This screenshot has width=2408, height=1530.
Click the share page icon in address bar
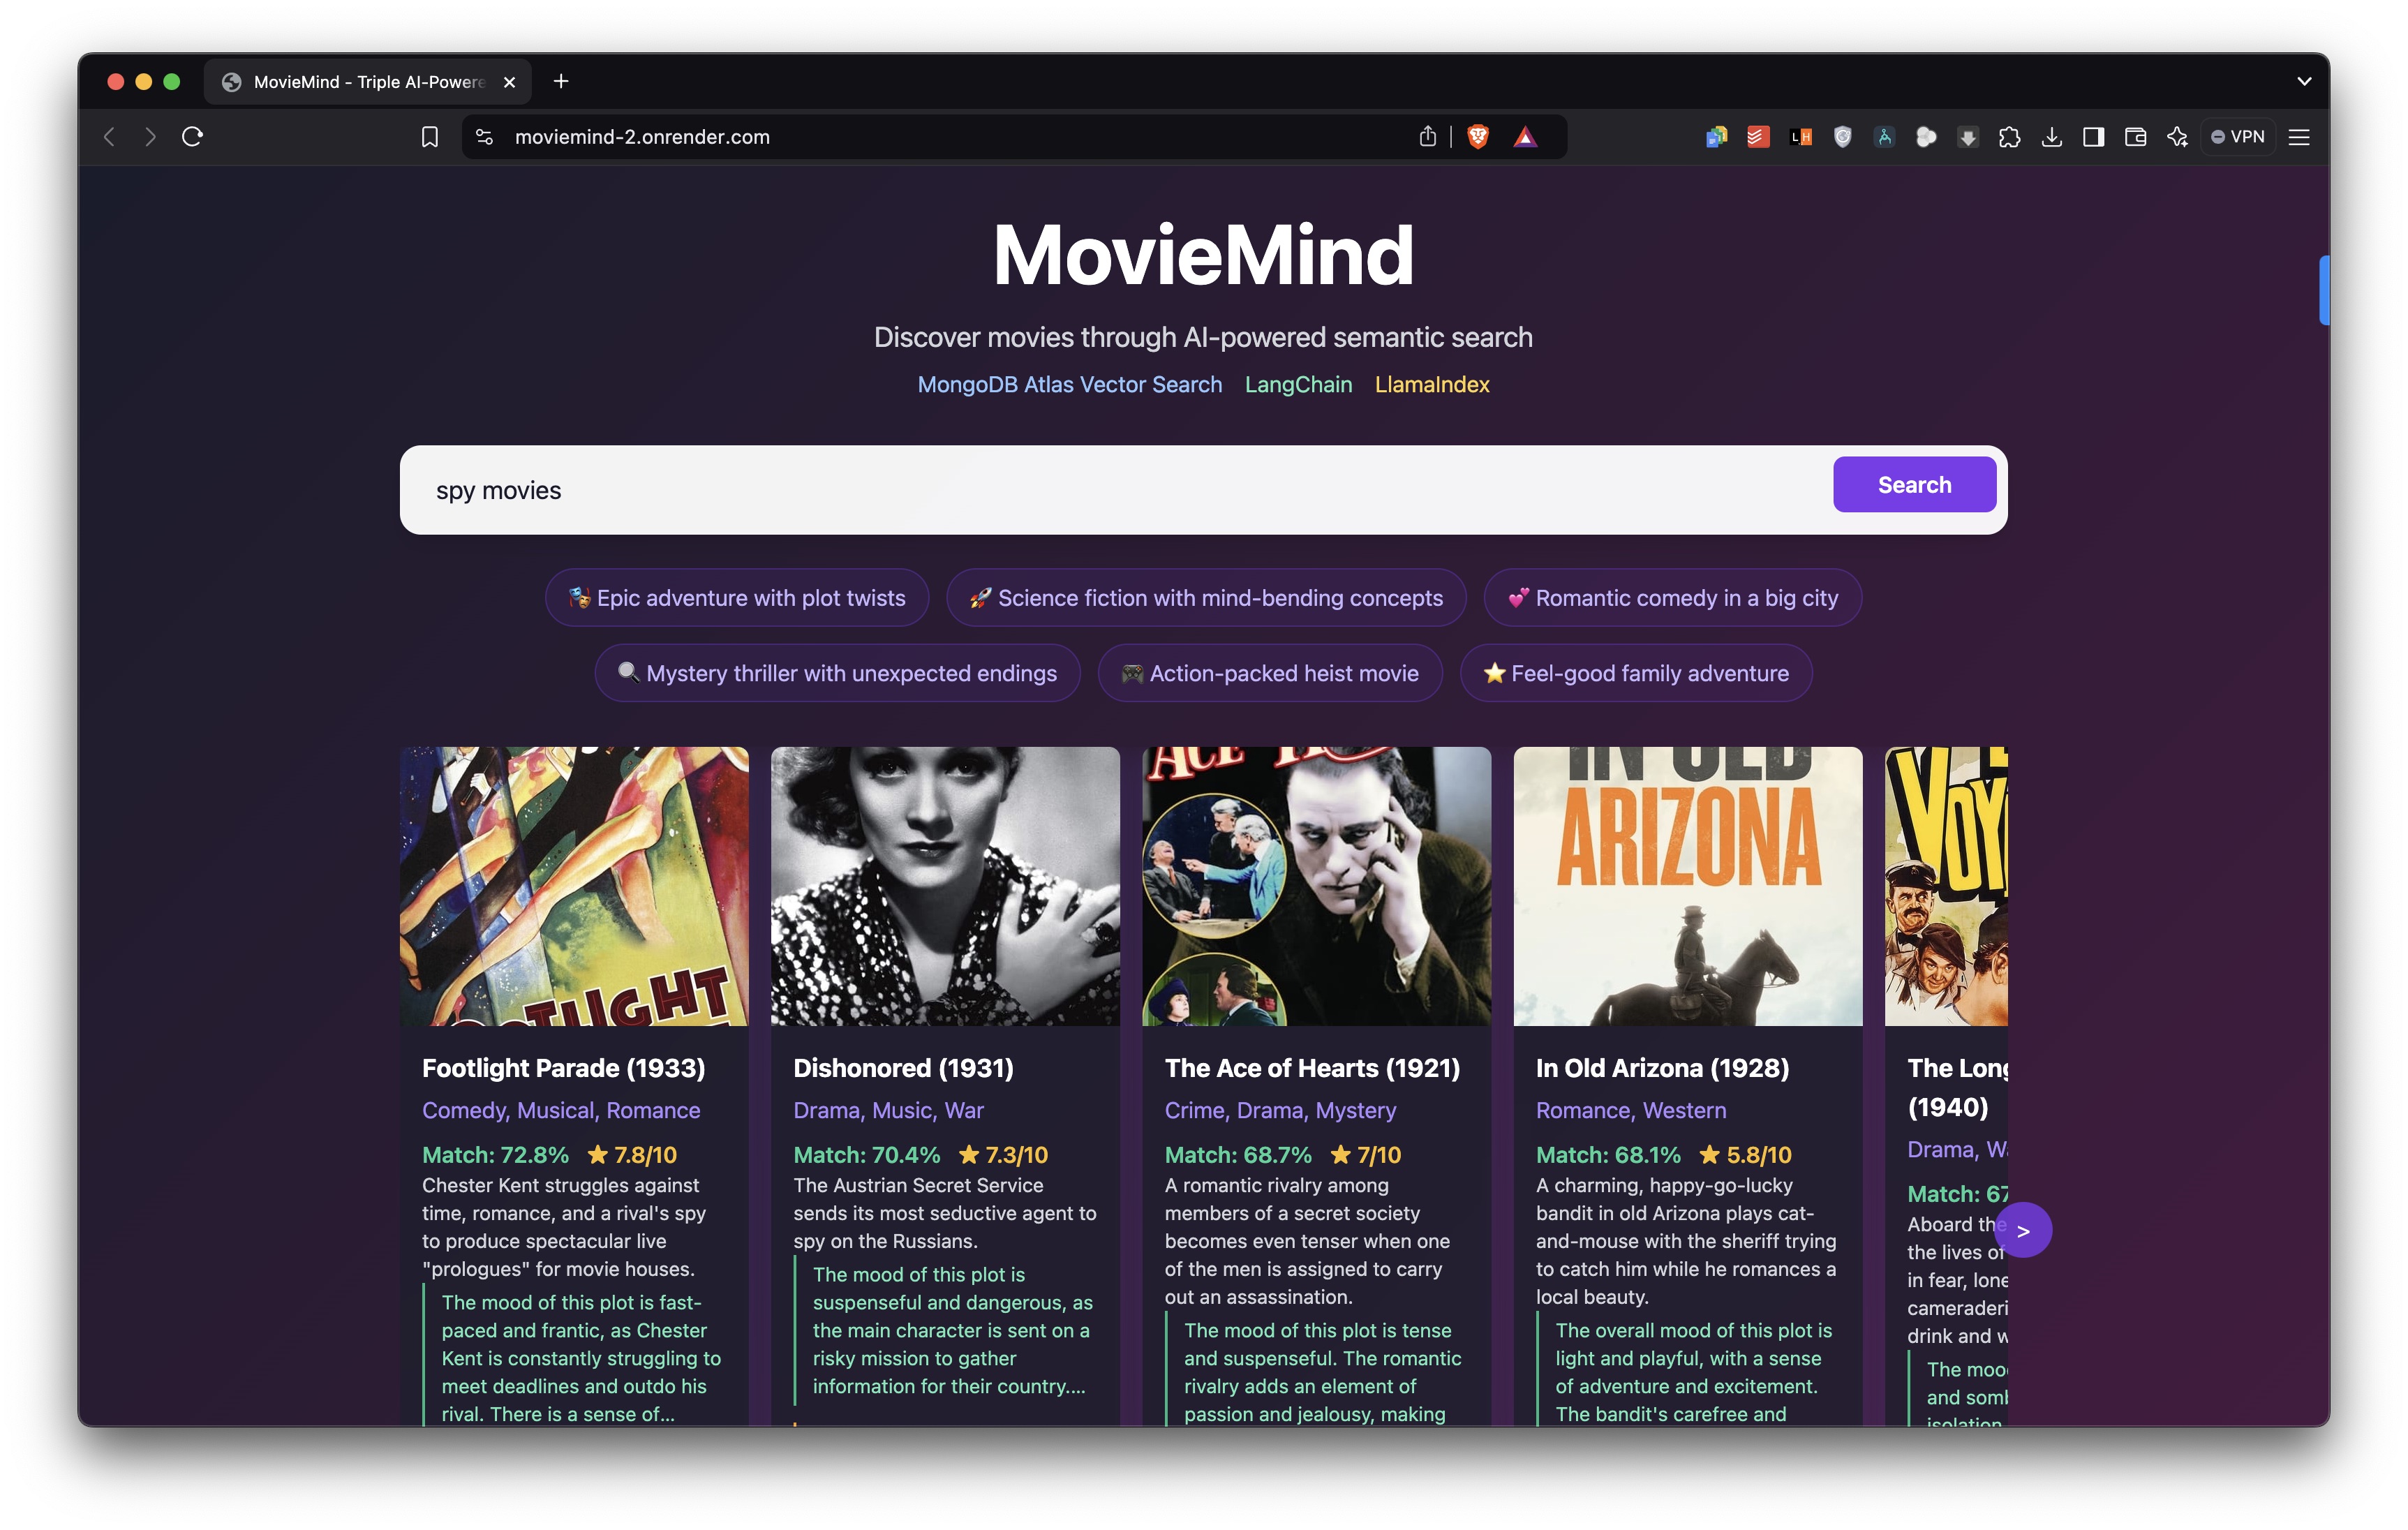pos(1427,137)
